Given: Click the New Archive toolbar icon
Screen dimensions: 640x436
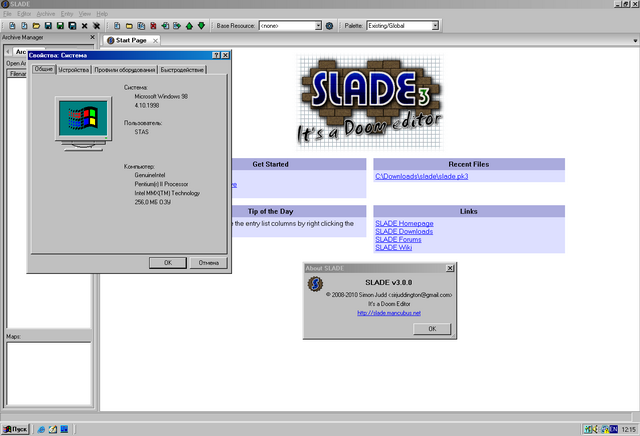Looking at the screenshot, I should (11, 25).
